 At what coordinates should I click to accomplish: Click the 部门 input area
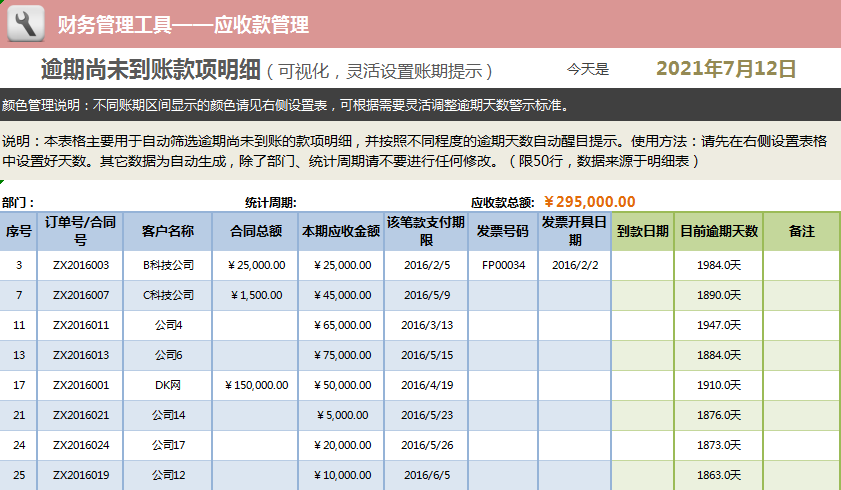(139, 203)
